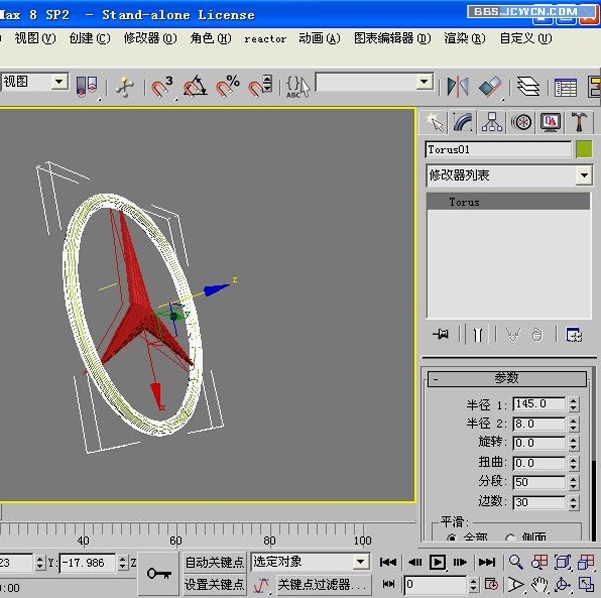This screenshot has height=598, width=601.
Task: Click the Next Frame button
Action: 460,562
